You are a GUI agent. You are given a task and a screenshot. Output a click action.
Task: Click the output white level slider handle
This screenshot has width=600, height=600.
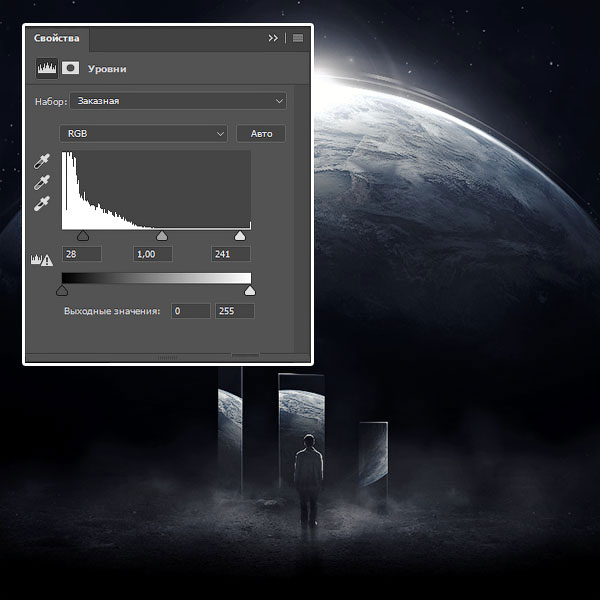[x=250, y=290]
